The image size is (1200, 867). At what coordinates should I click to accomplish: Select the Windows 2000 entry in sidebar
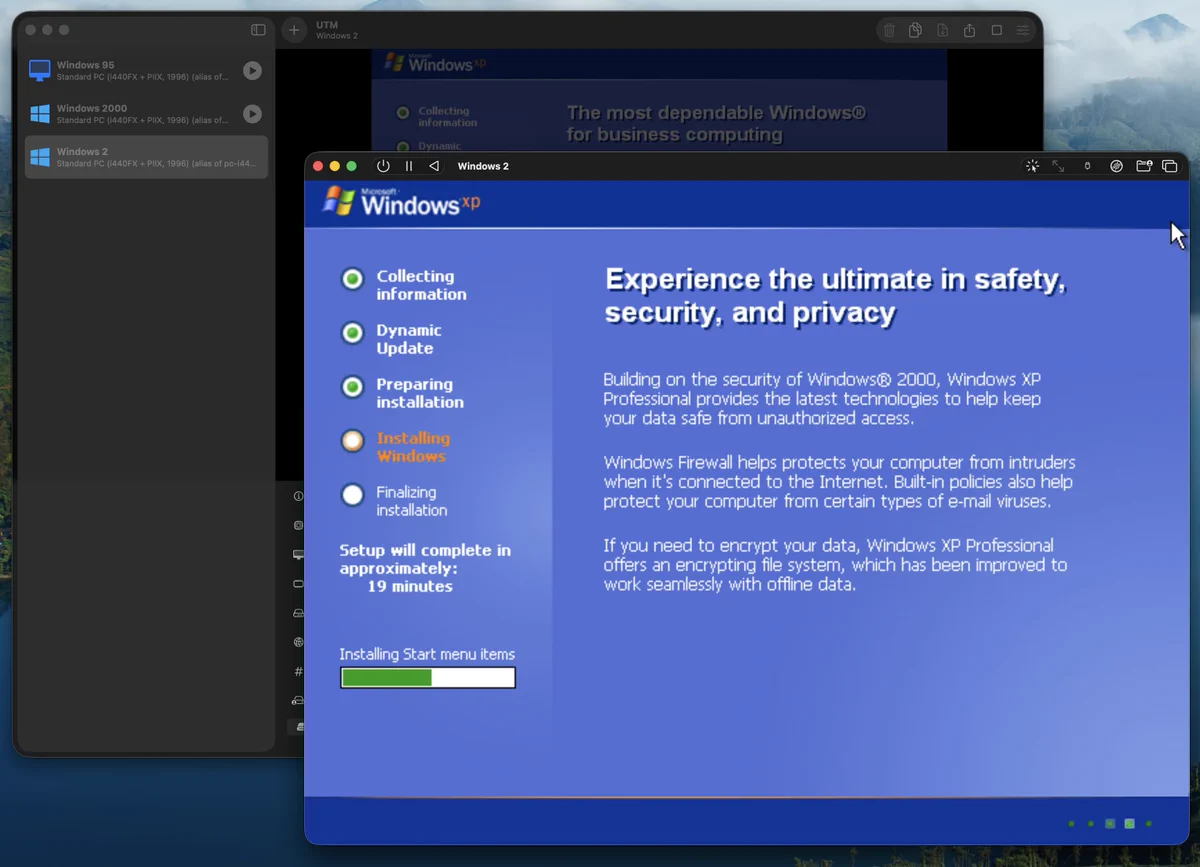coord(146,114)
